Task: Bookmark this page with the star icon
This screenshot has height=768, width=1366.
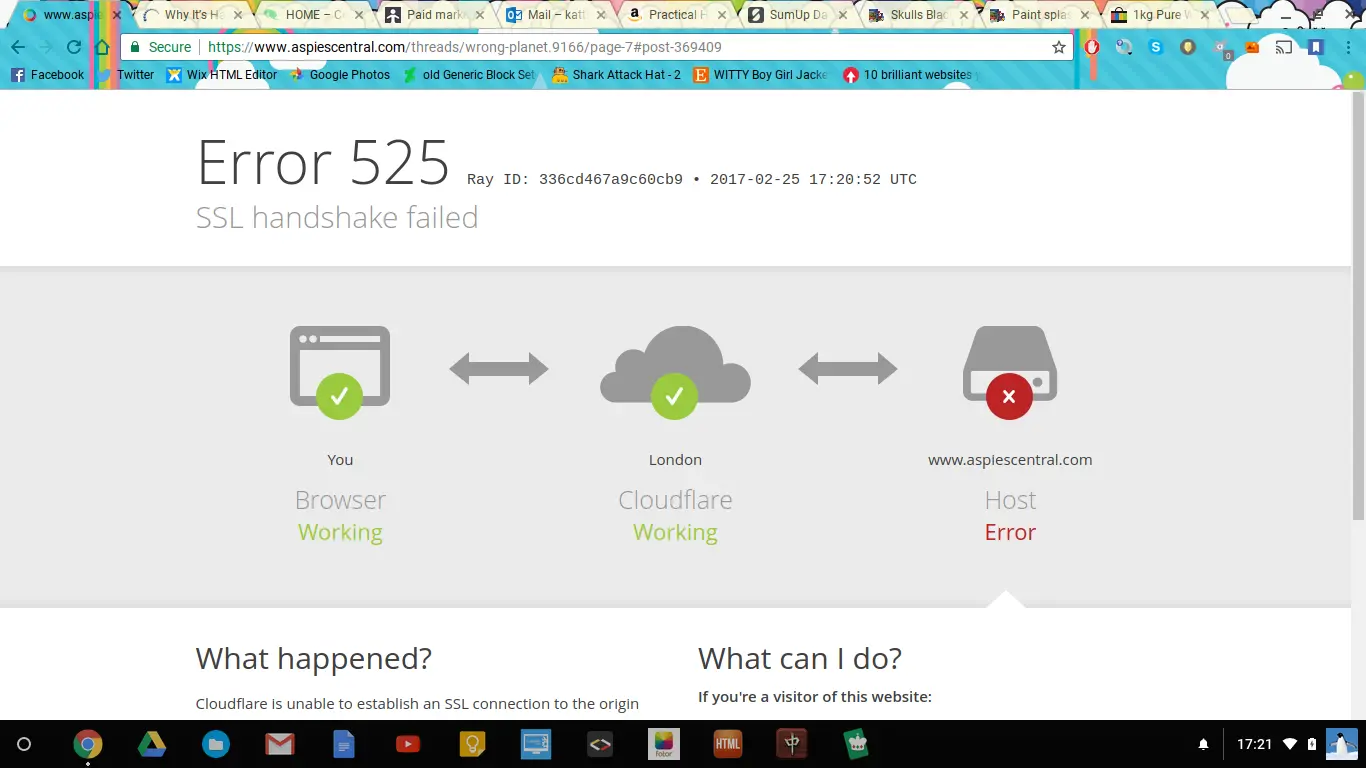Action: pyautogui.click(x=1059, y=47)
